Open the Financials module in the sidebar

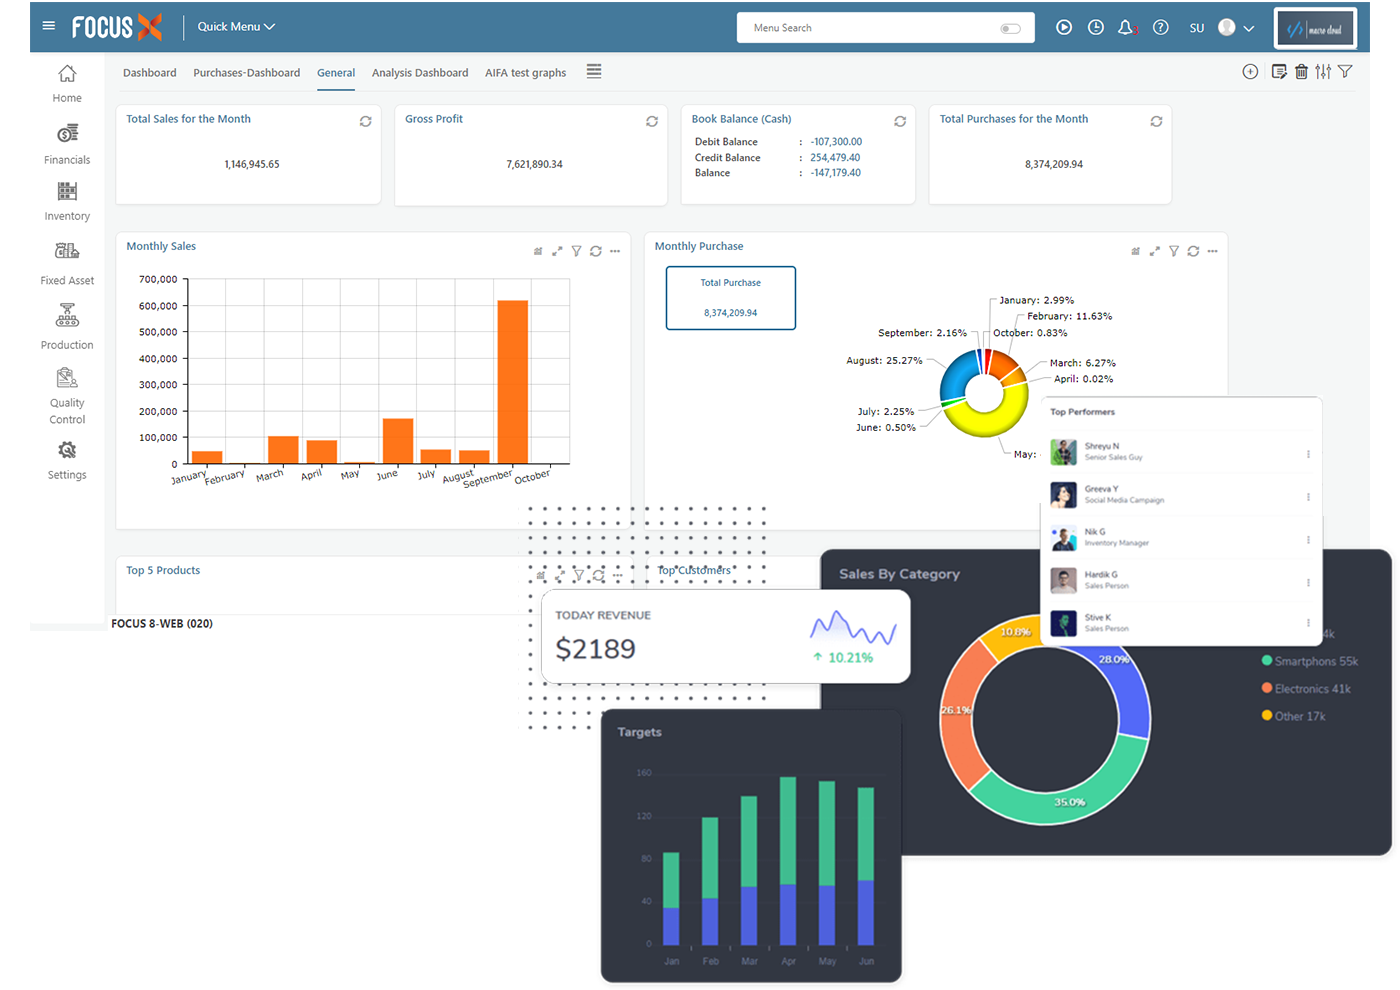click(67, 145)
